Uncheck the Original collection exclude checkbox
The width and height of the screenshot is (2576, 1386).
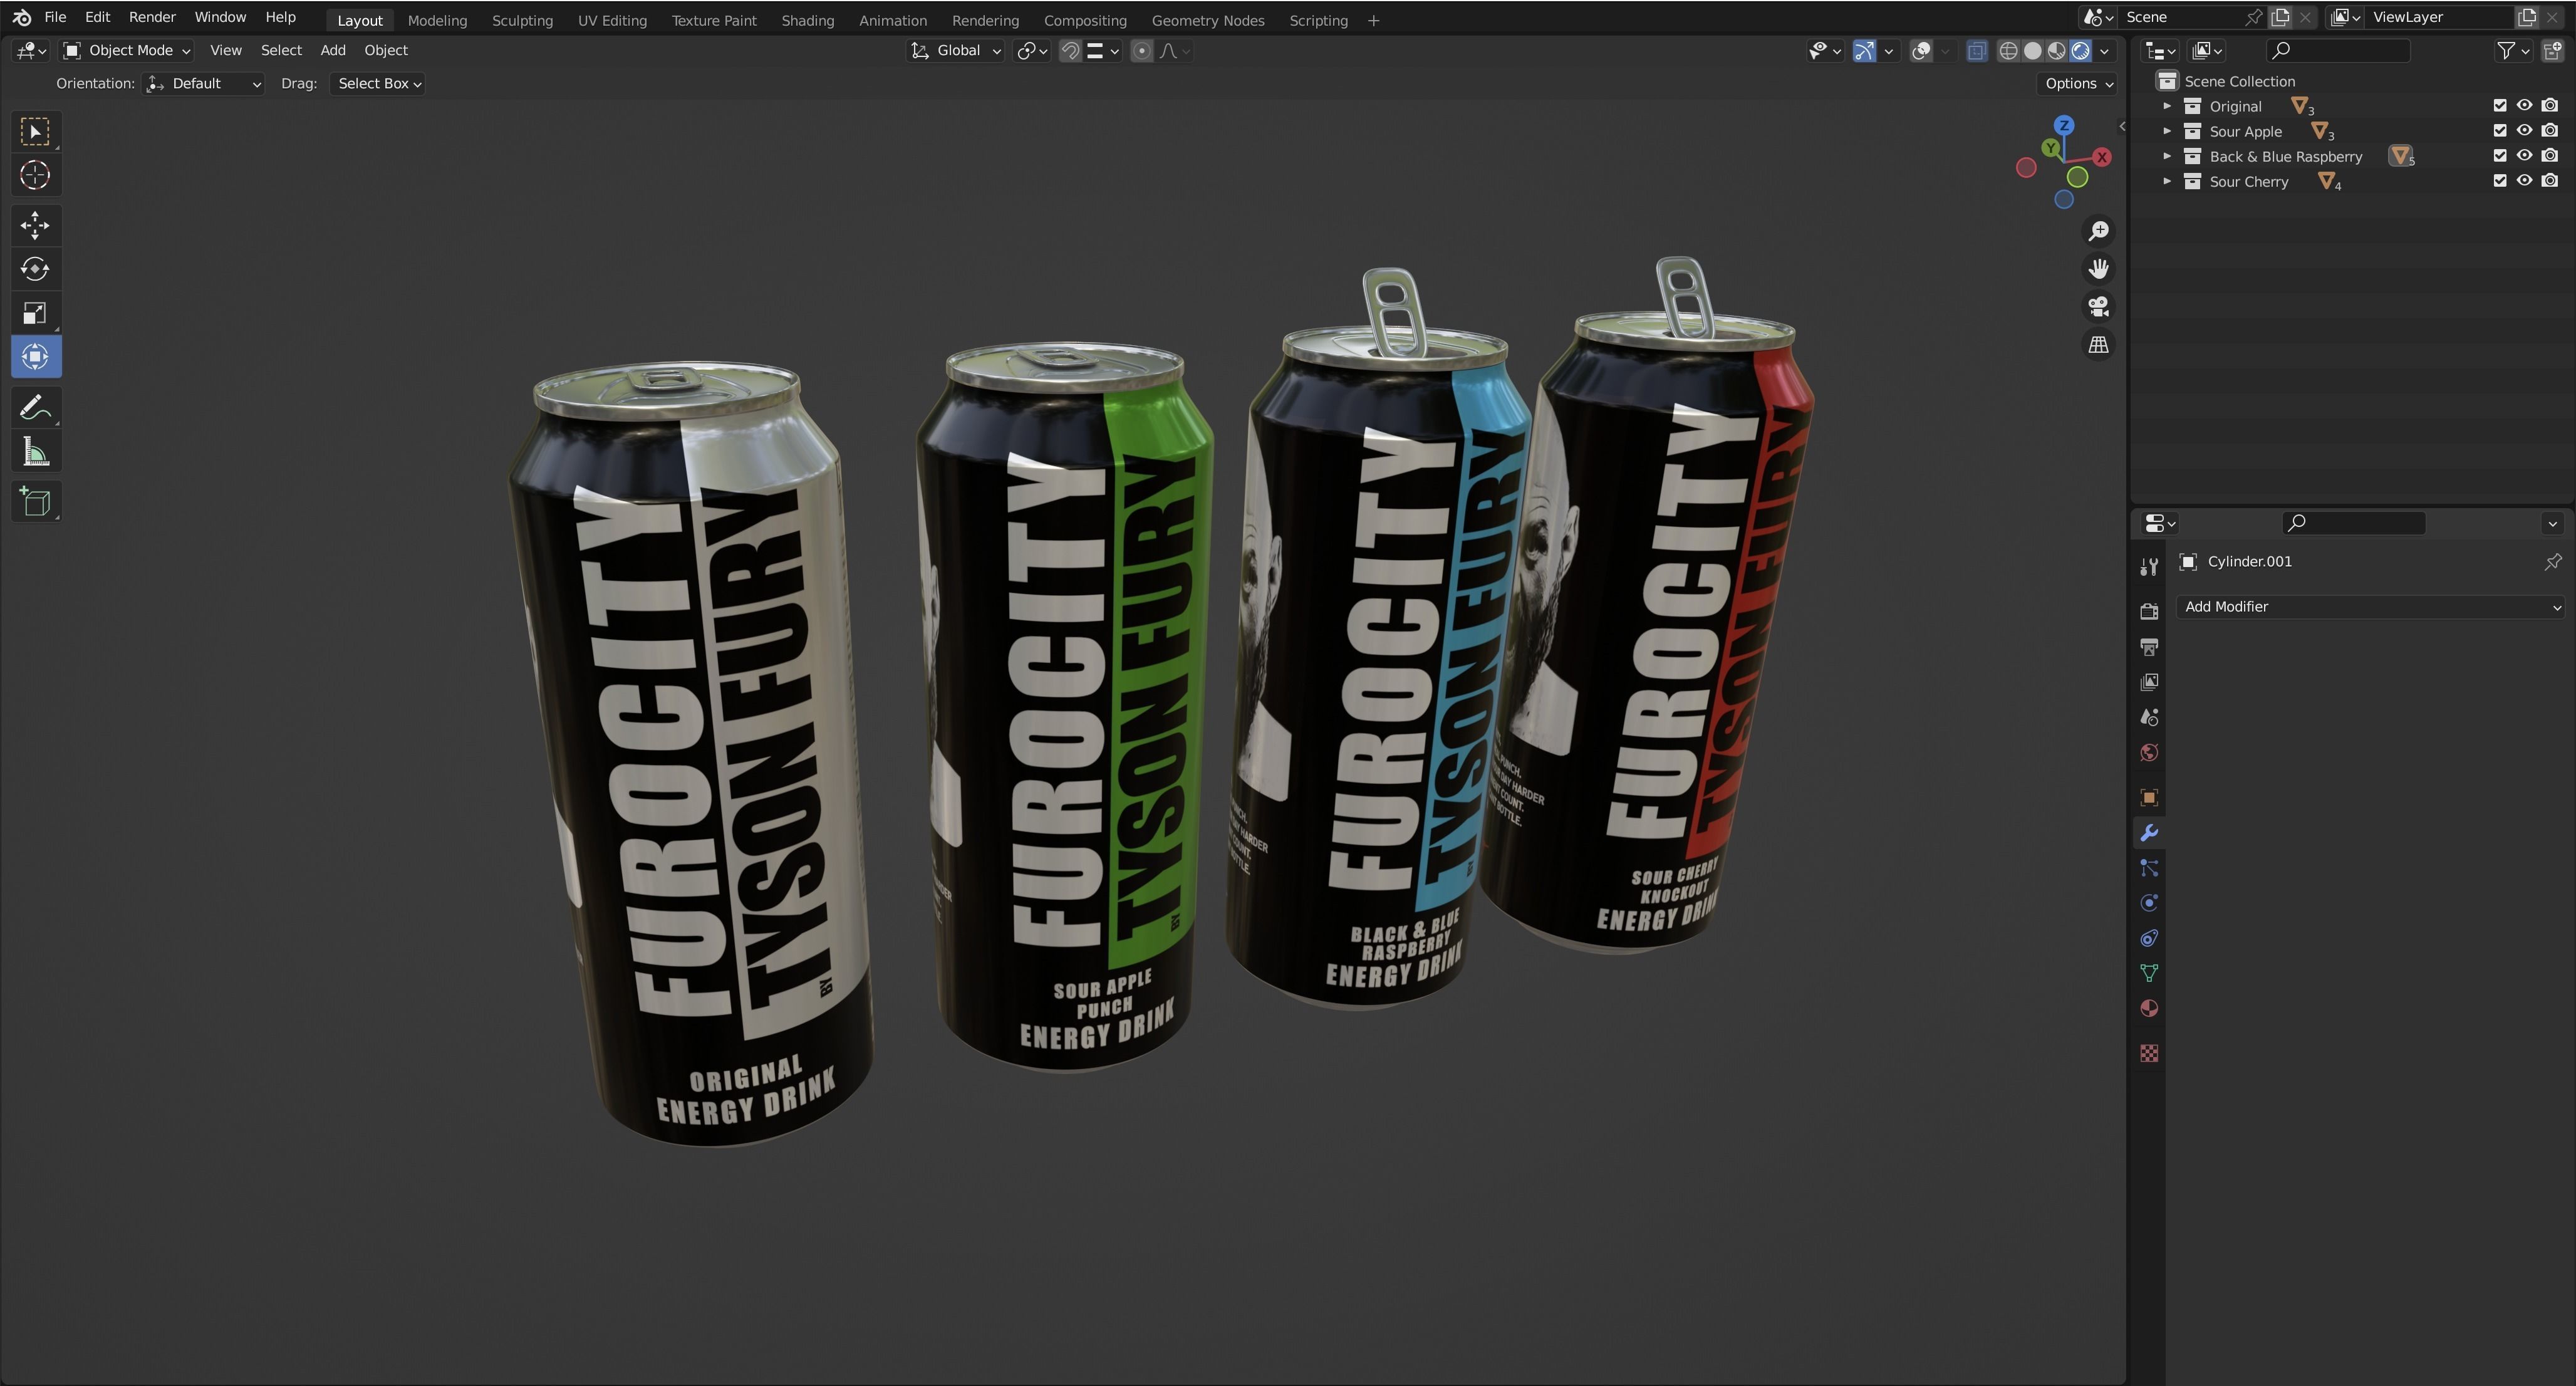(2500, 105)
